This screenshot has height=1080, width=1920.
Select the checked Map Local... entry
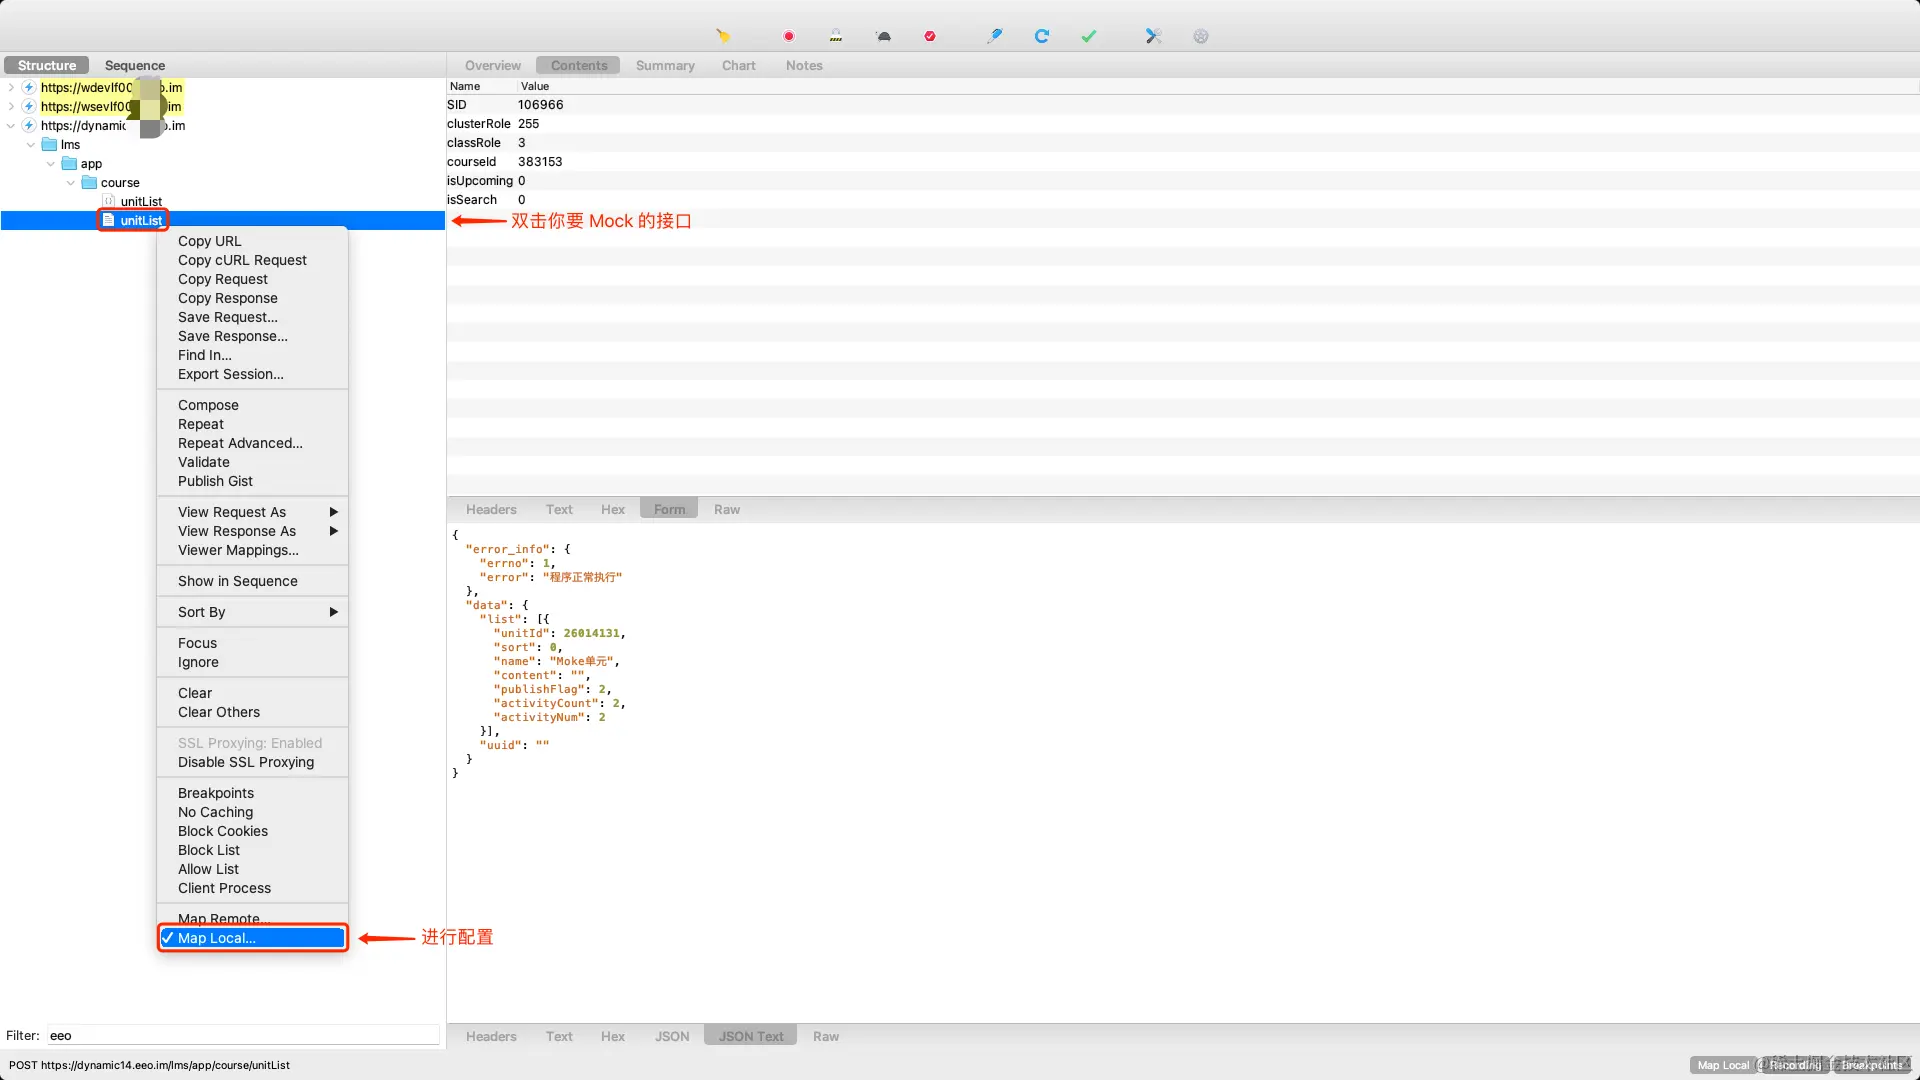tap(252, 938)
